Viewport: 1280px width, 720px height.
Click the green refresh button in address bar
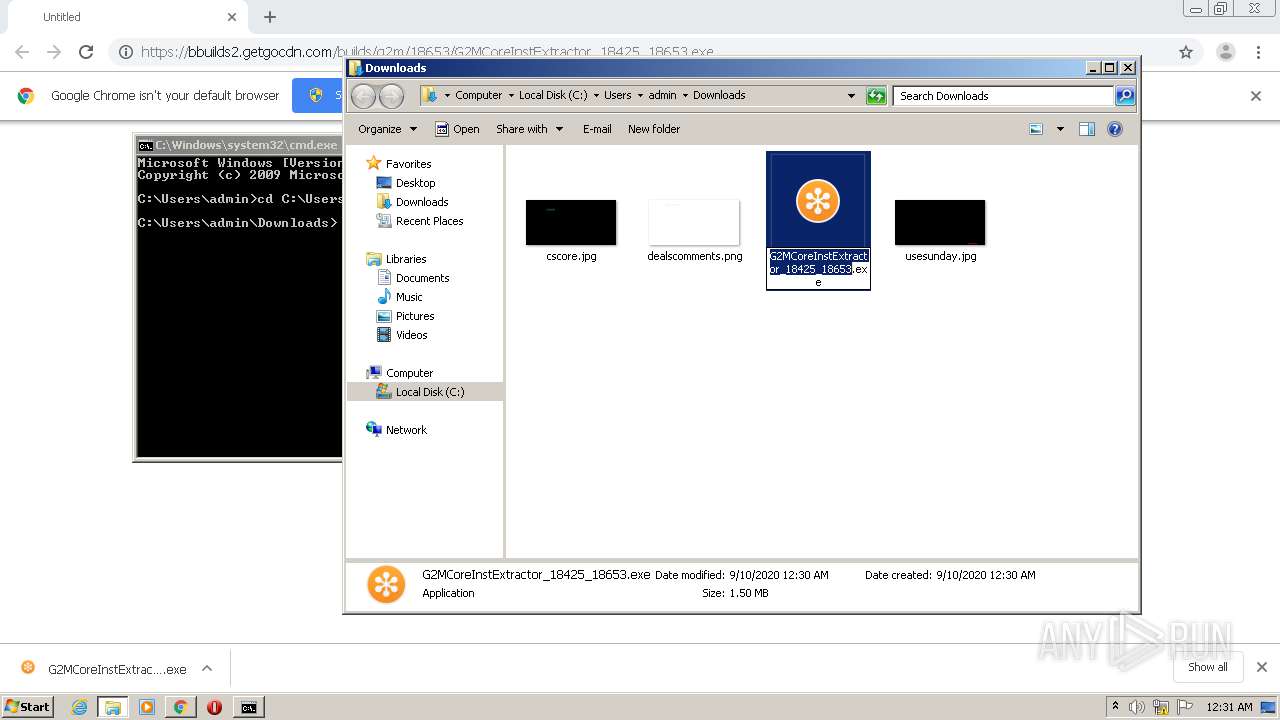876,96
